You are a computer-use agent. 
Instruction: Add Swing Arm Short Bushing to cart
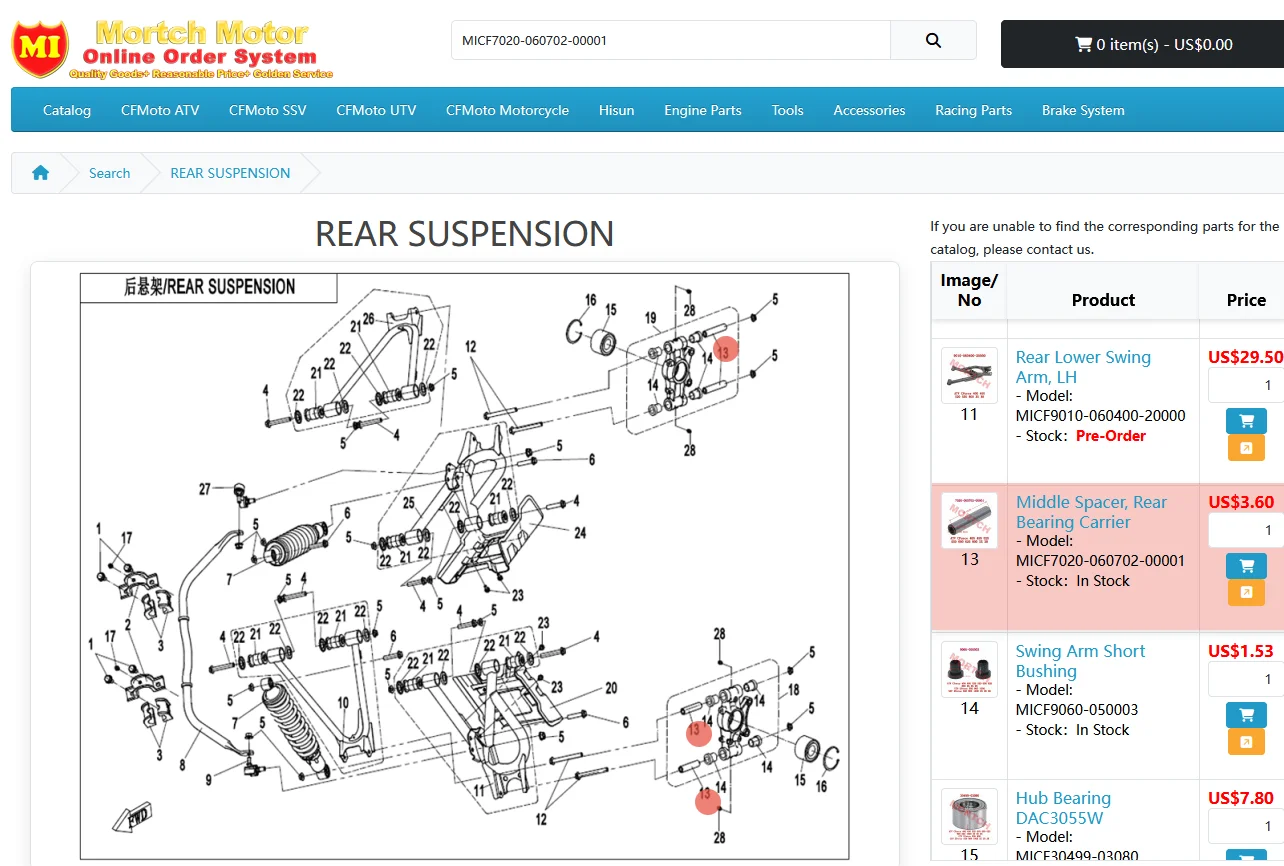pyautogui.click(x=1246, y=715)
